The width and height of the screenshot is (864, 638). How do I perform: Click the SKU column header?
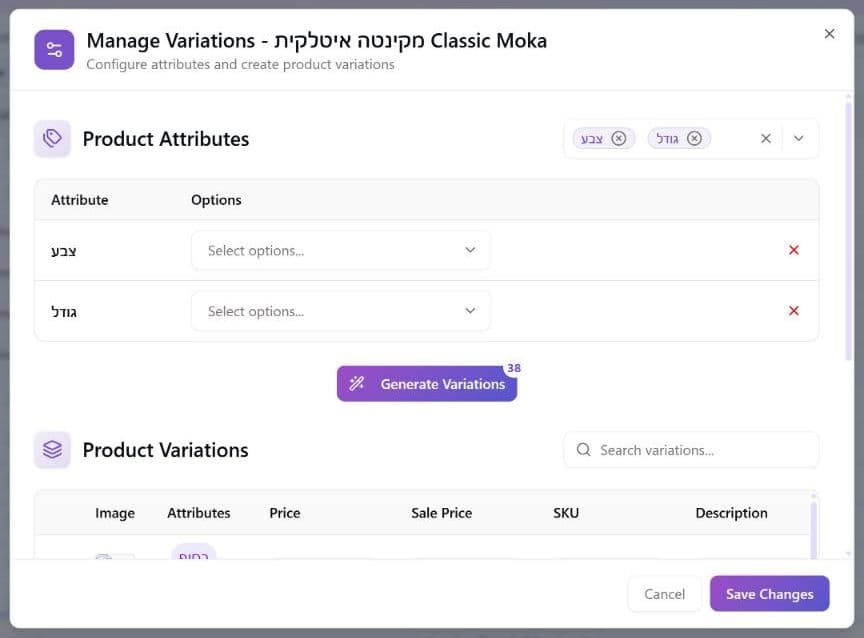[x=566, y=513]
